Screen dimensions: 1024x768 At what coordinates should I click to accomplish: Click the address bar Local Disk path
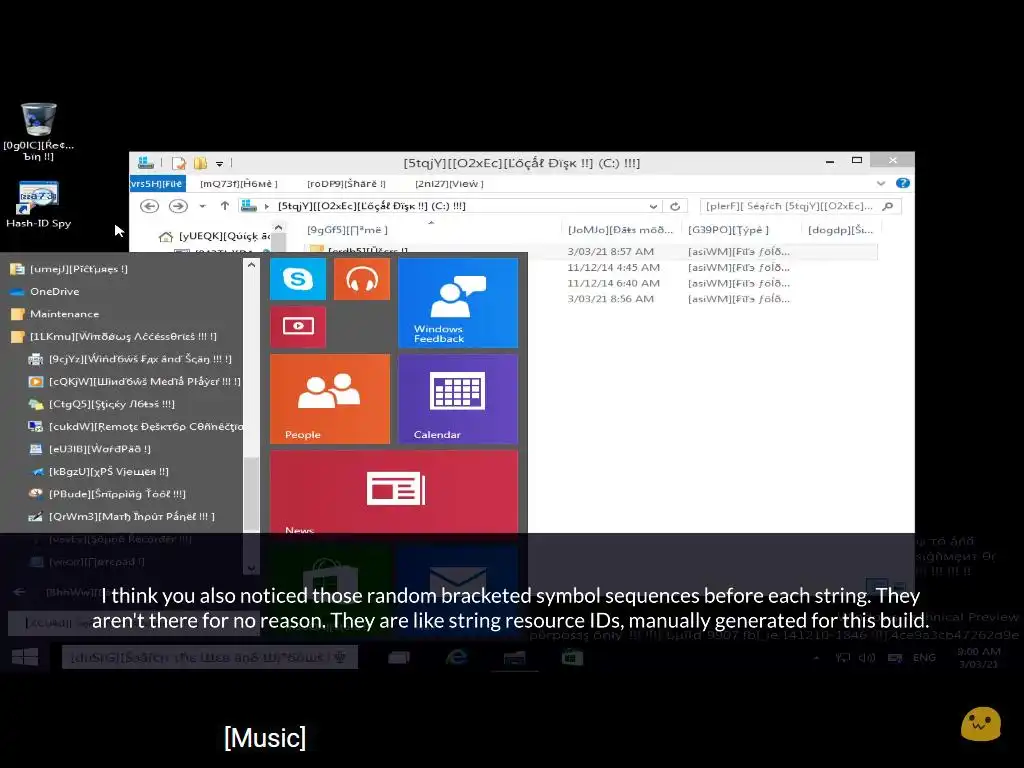pos(372,206)
